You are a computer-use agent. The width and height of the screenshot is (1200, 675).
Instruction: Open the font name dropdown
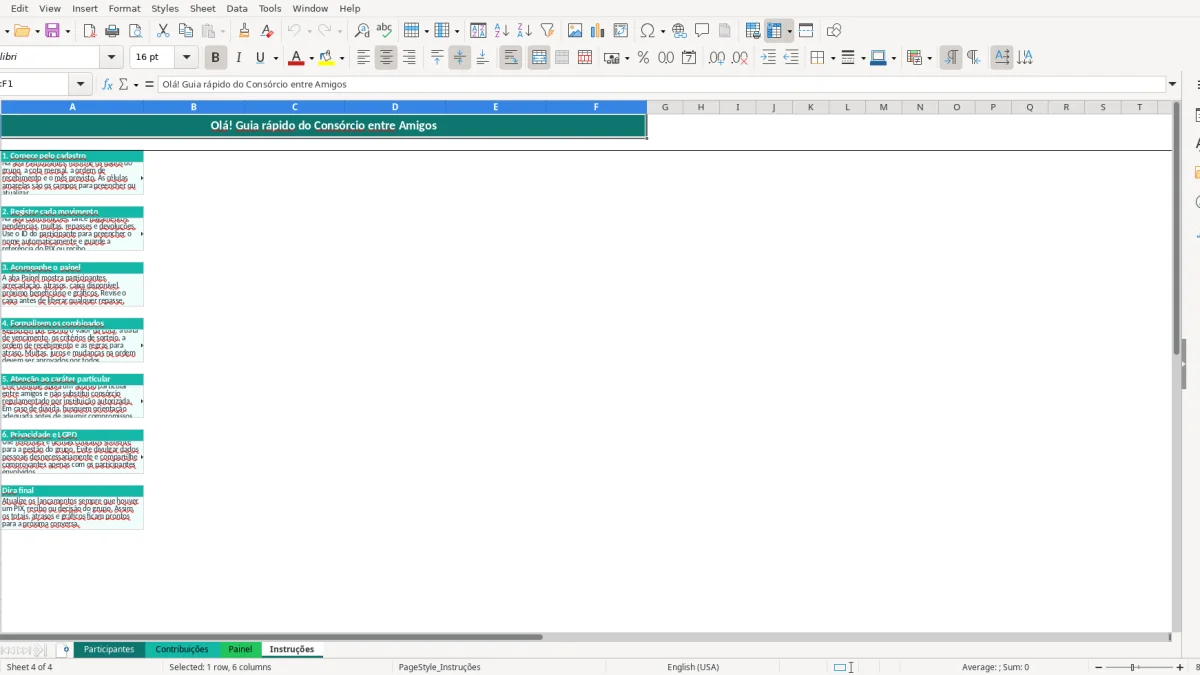111,58
